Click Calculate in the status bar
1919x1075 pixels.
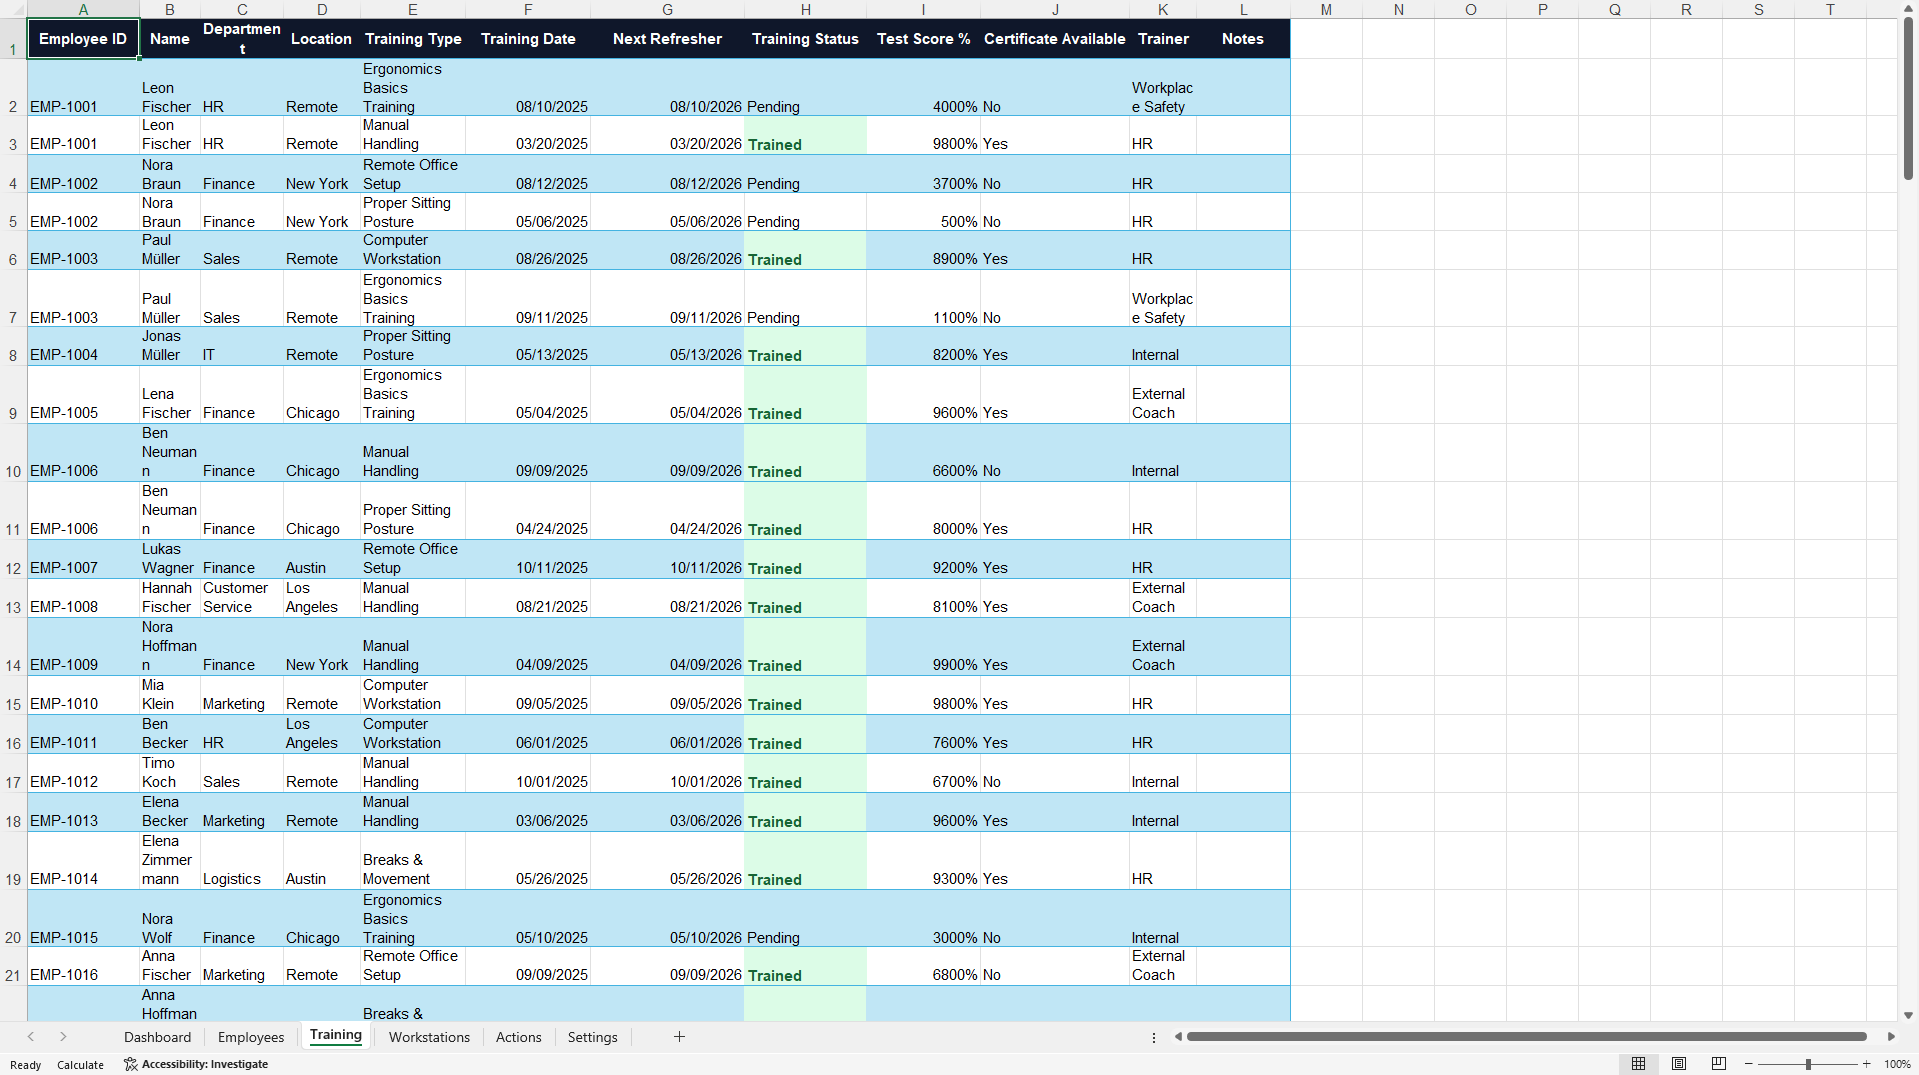[80, 1065]
